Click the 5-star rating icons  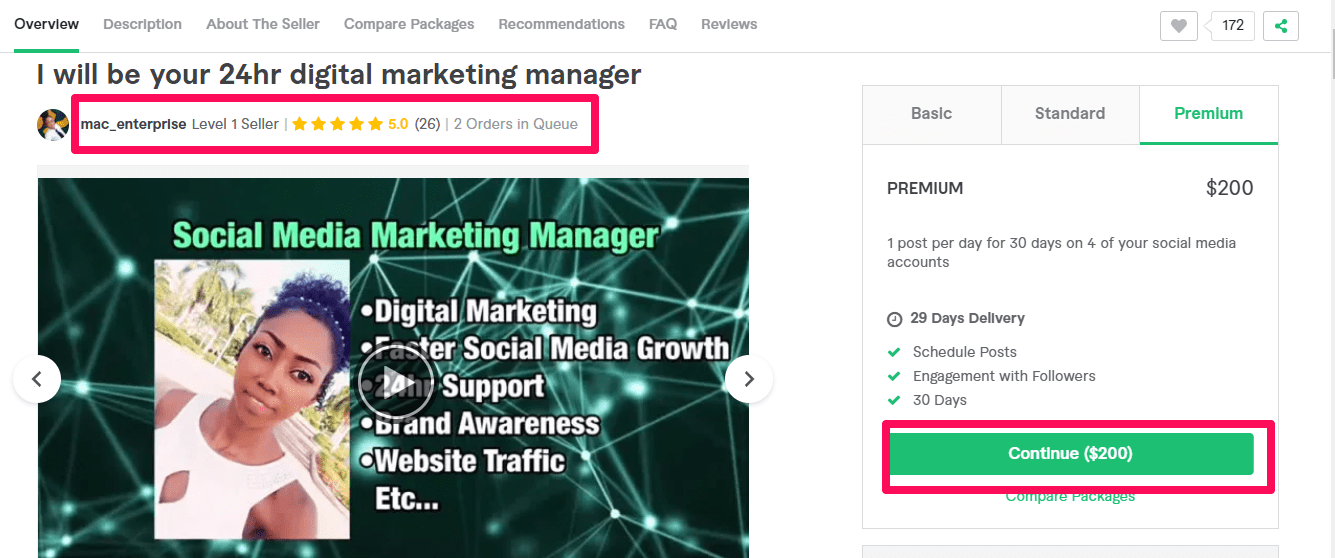346,124
